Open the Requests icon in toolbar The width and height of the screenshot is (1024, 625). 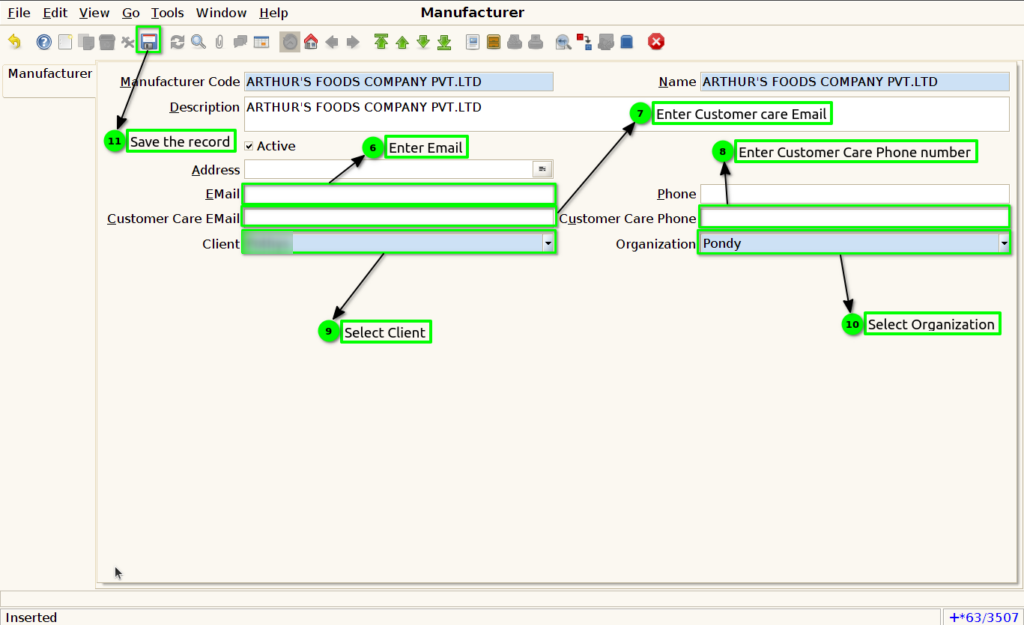click(x=605, y=42)
